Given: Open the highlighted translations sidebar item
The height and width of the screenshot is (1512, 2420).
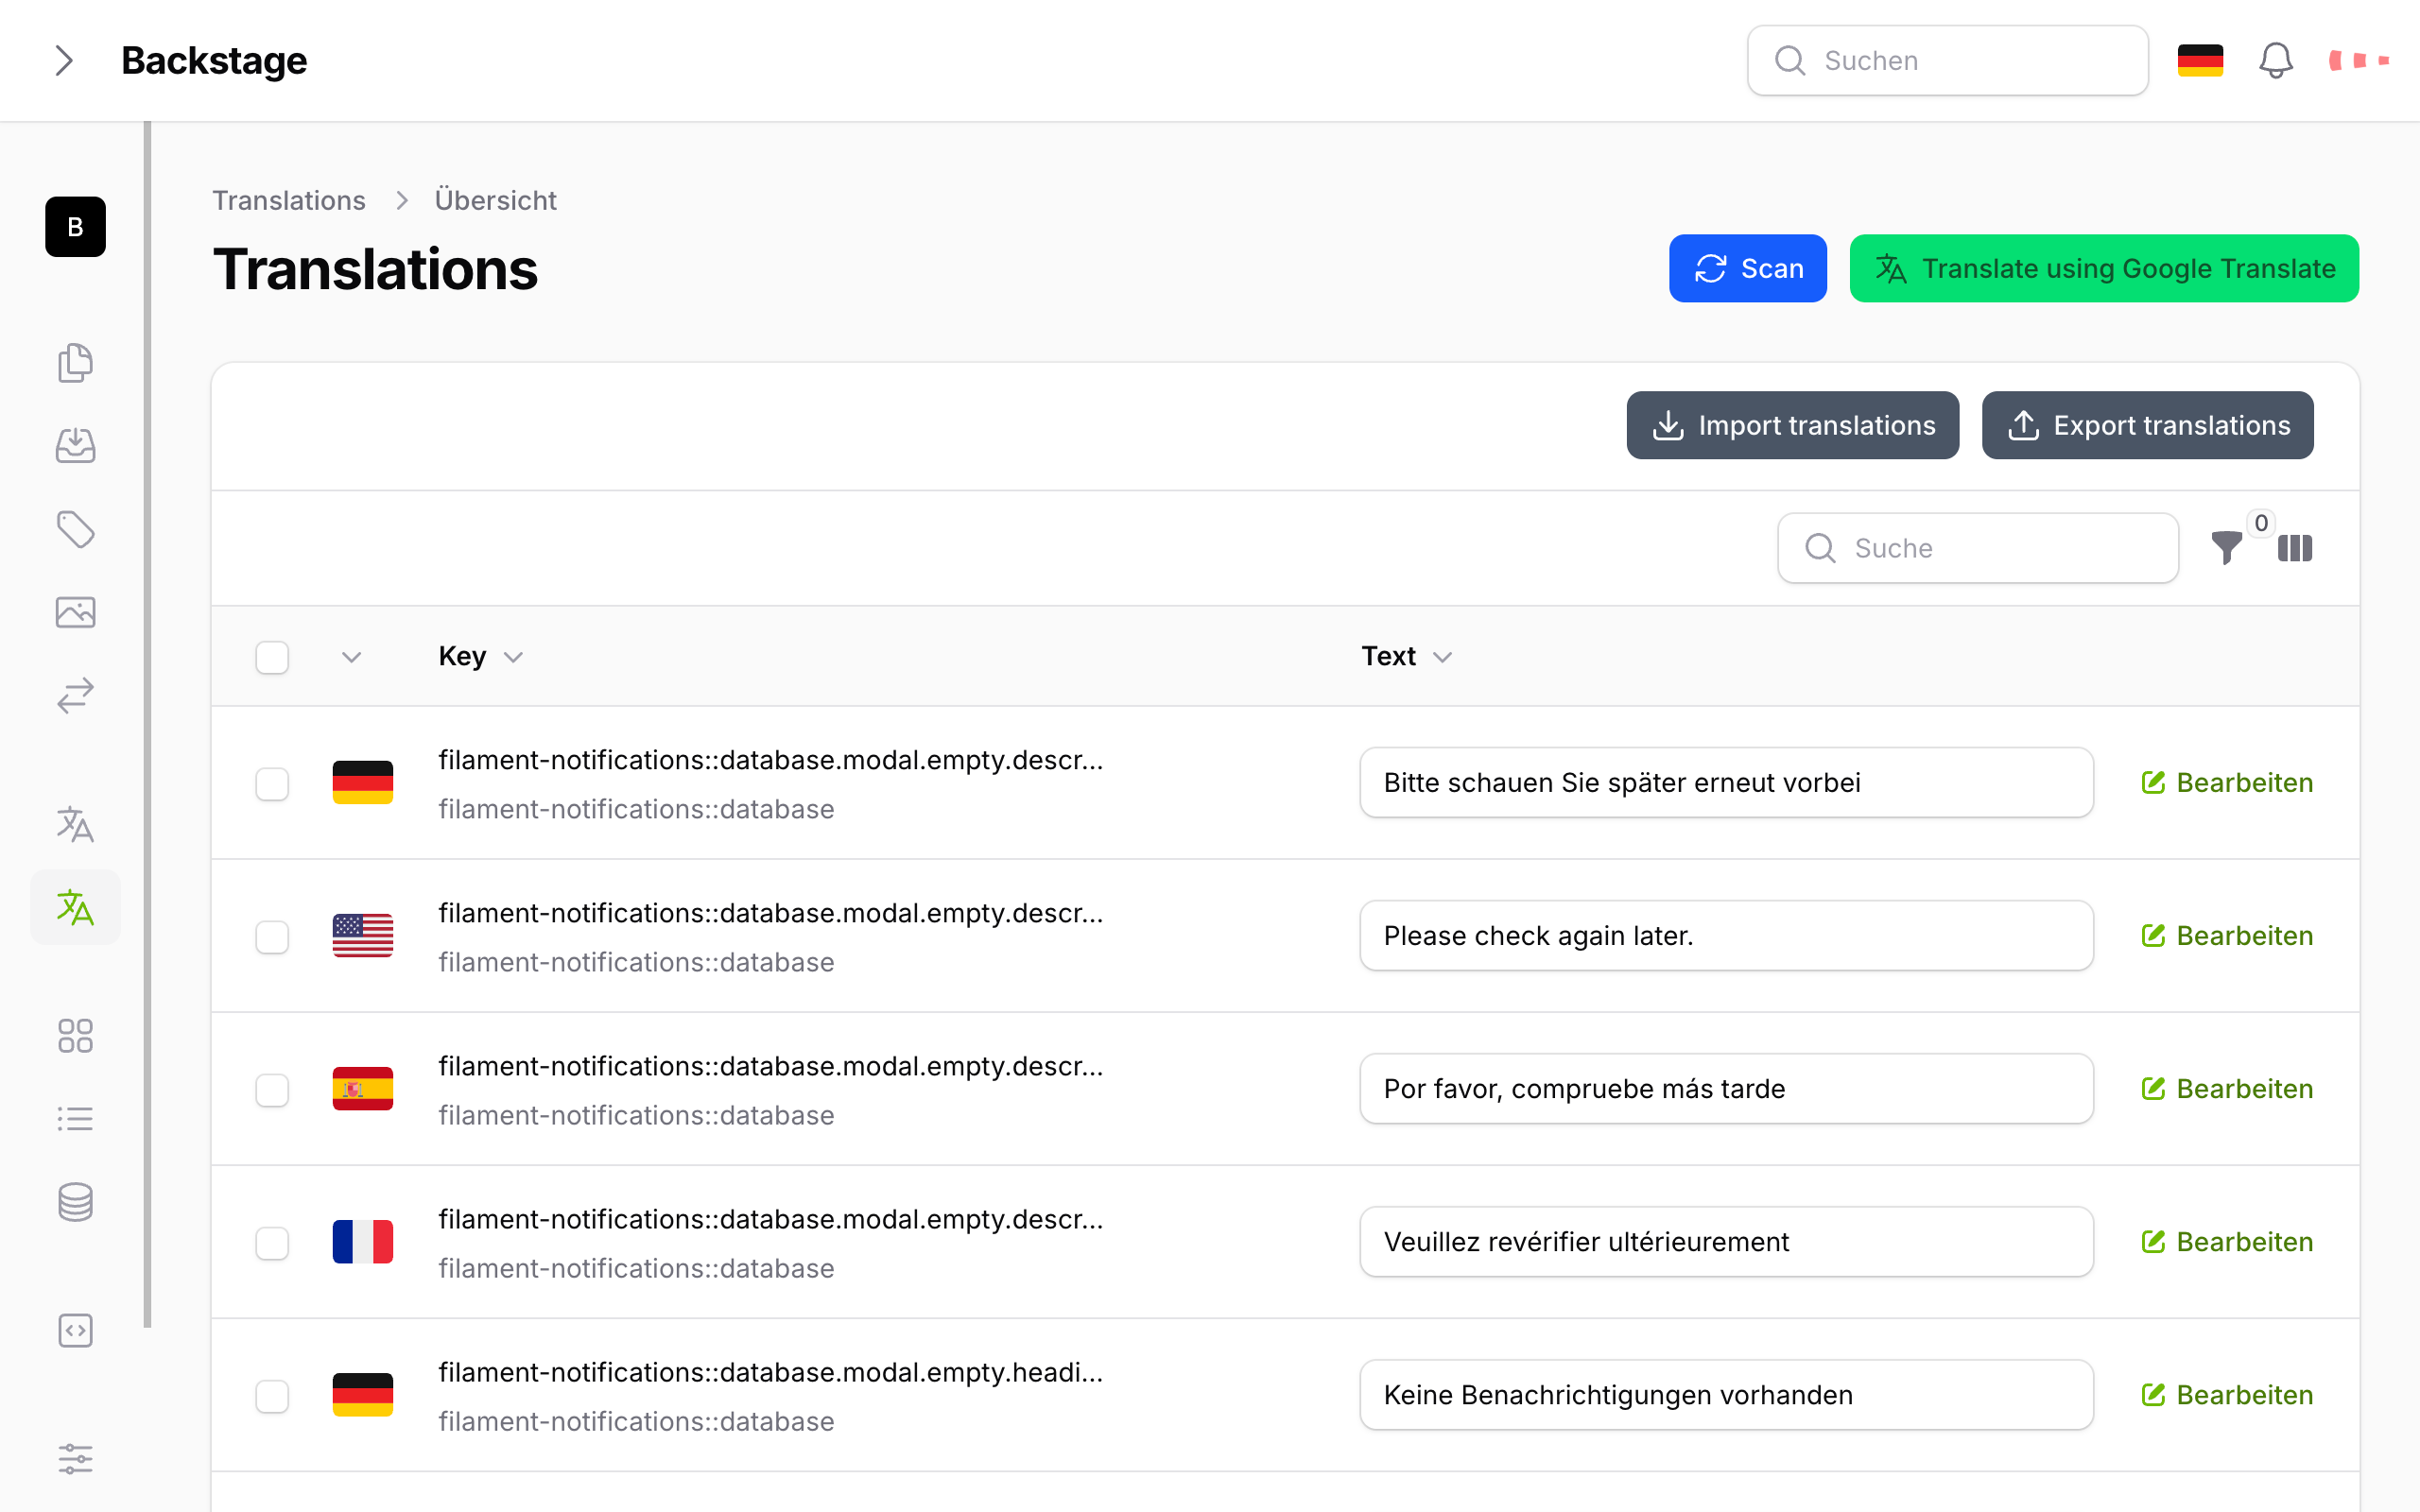Looking at the screenshot, I should coord(75,907).
